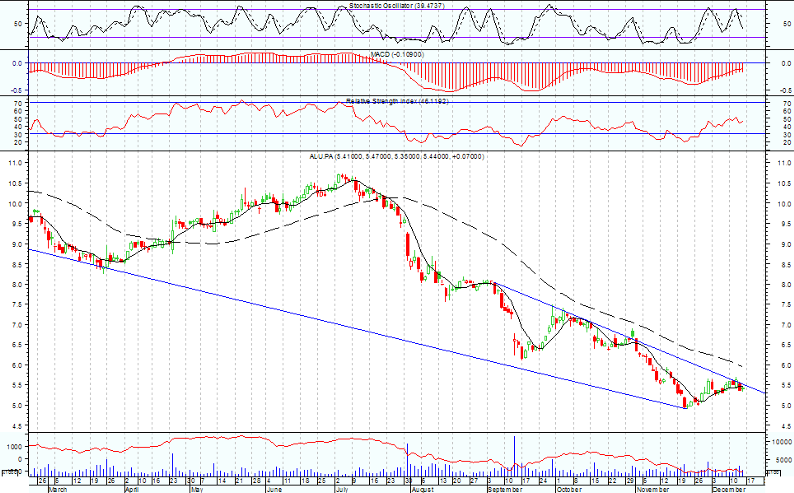This screenshot has width=794, height=493.
Task: Click 8.0 on the right price axis
Action: click(784, 285)
